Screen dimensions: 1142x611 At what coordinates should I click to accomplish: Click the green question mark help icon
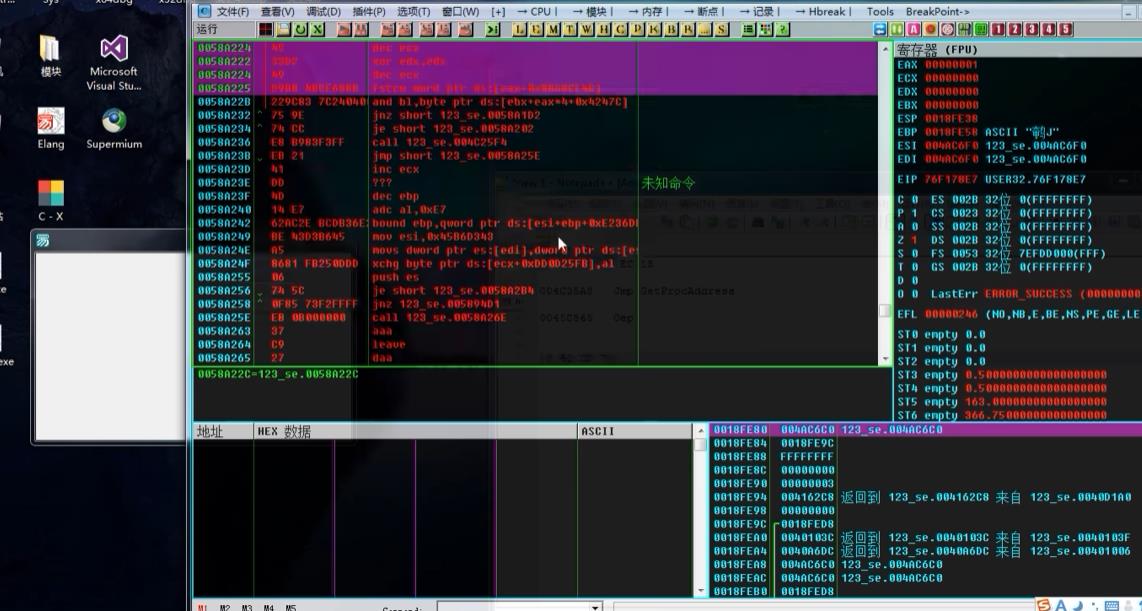783,29
